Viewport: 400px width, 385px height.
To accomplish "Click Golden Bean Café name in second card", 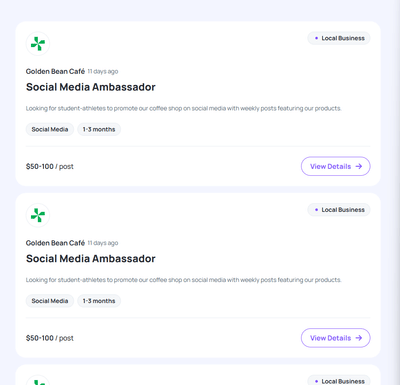I will 55,243.
